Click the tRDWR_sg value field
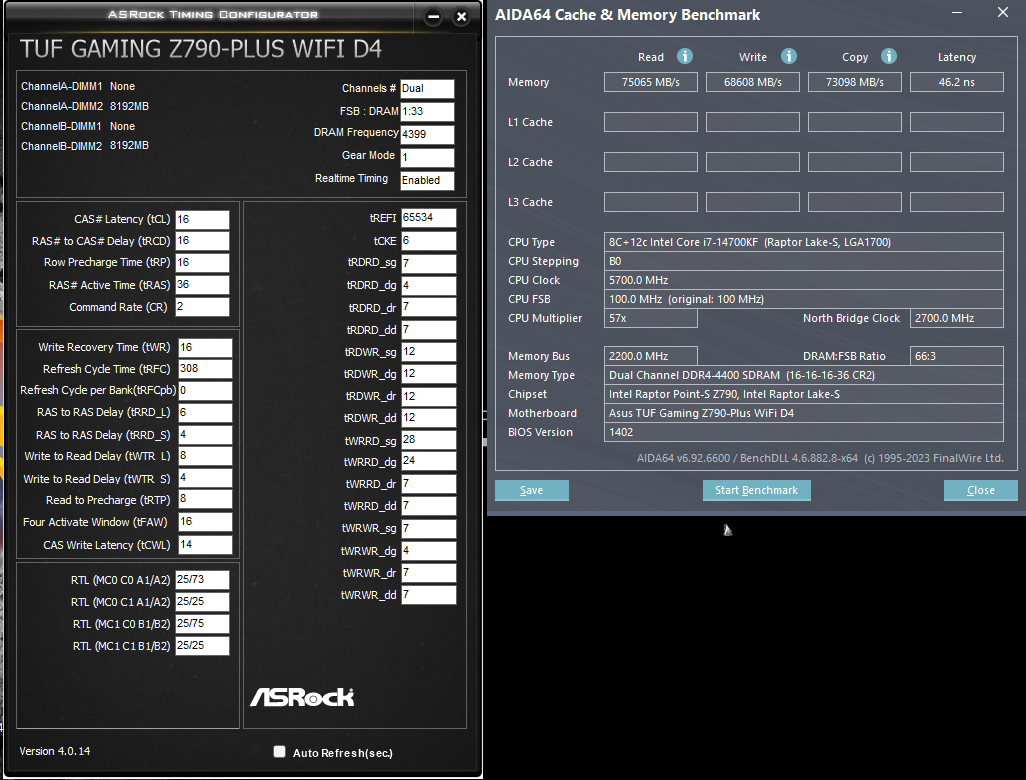This screenshot has width=1026, height=780. click(429, 352)
